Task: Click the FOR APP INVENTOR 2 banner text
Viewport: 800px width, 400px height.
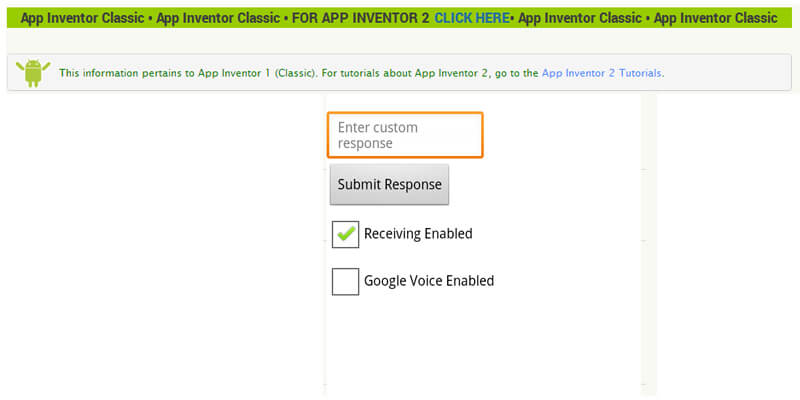Action: coord(361,18)
